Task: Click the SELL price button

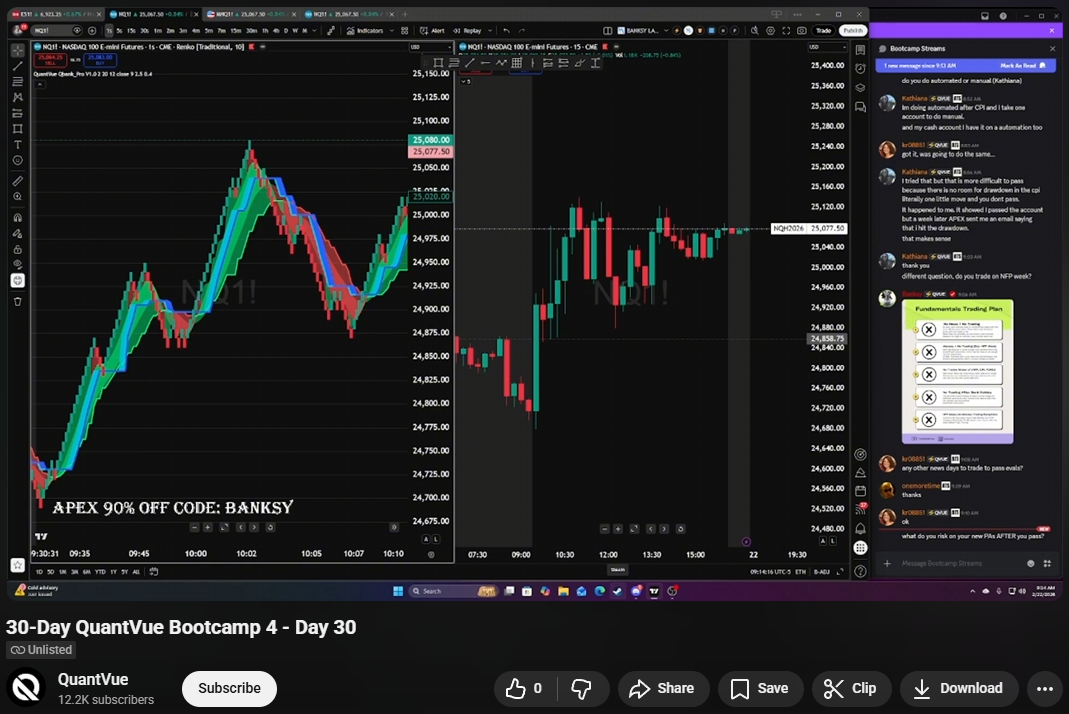Action: [x=50, y=60]
